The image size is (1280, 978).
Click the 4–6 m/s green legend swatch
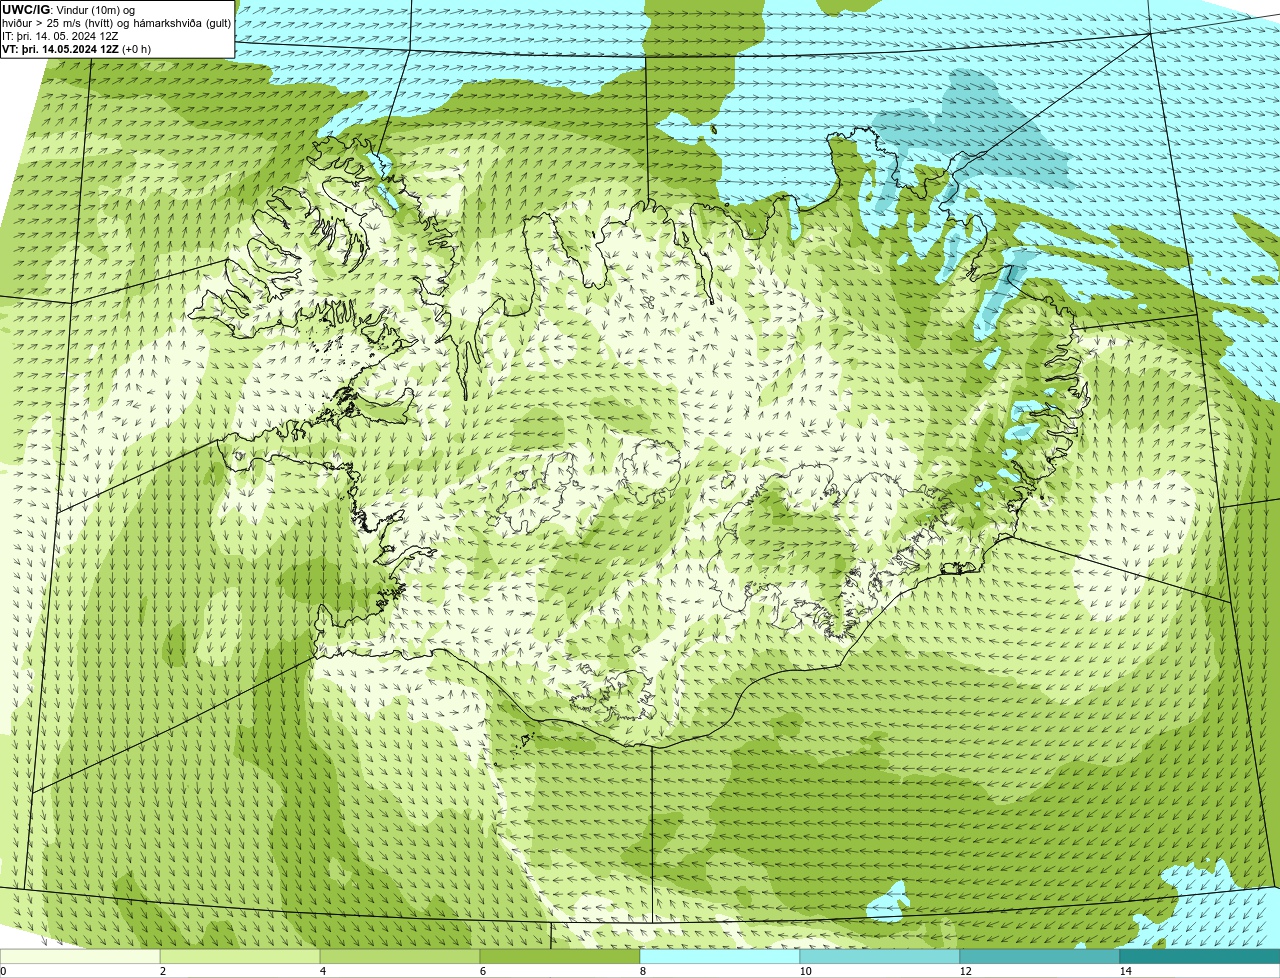(400, 956)
